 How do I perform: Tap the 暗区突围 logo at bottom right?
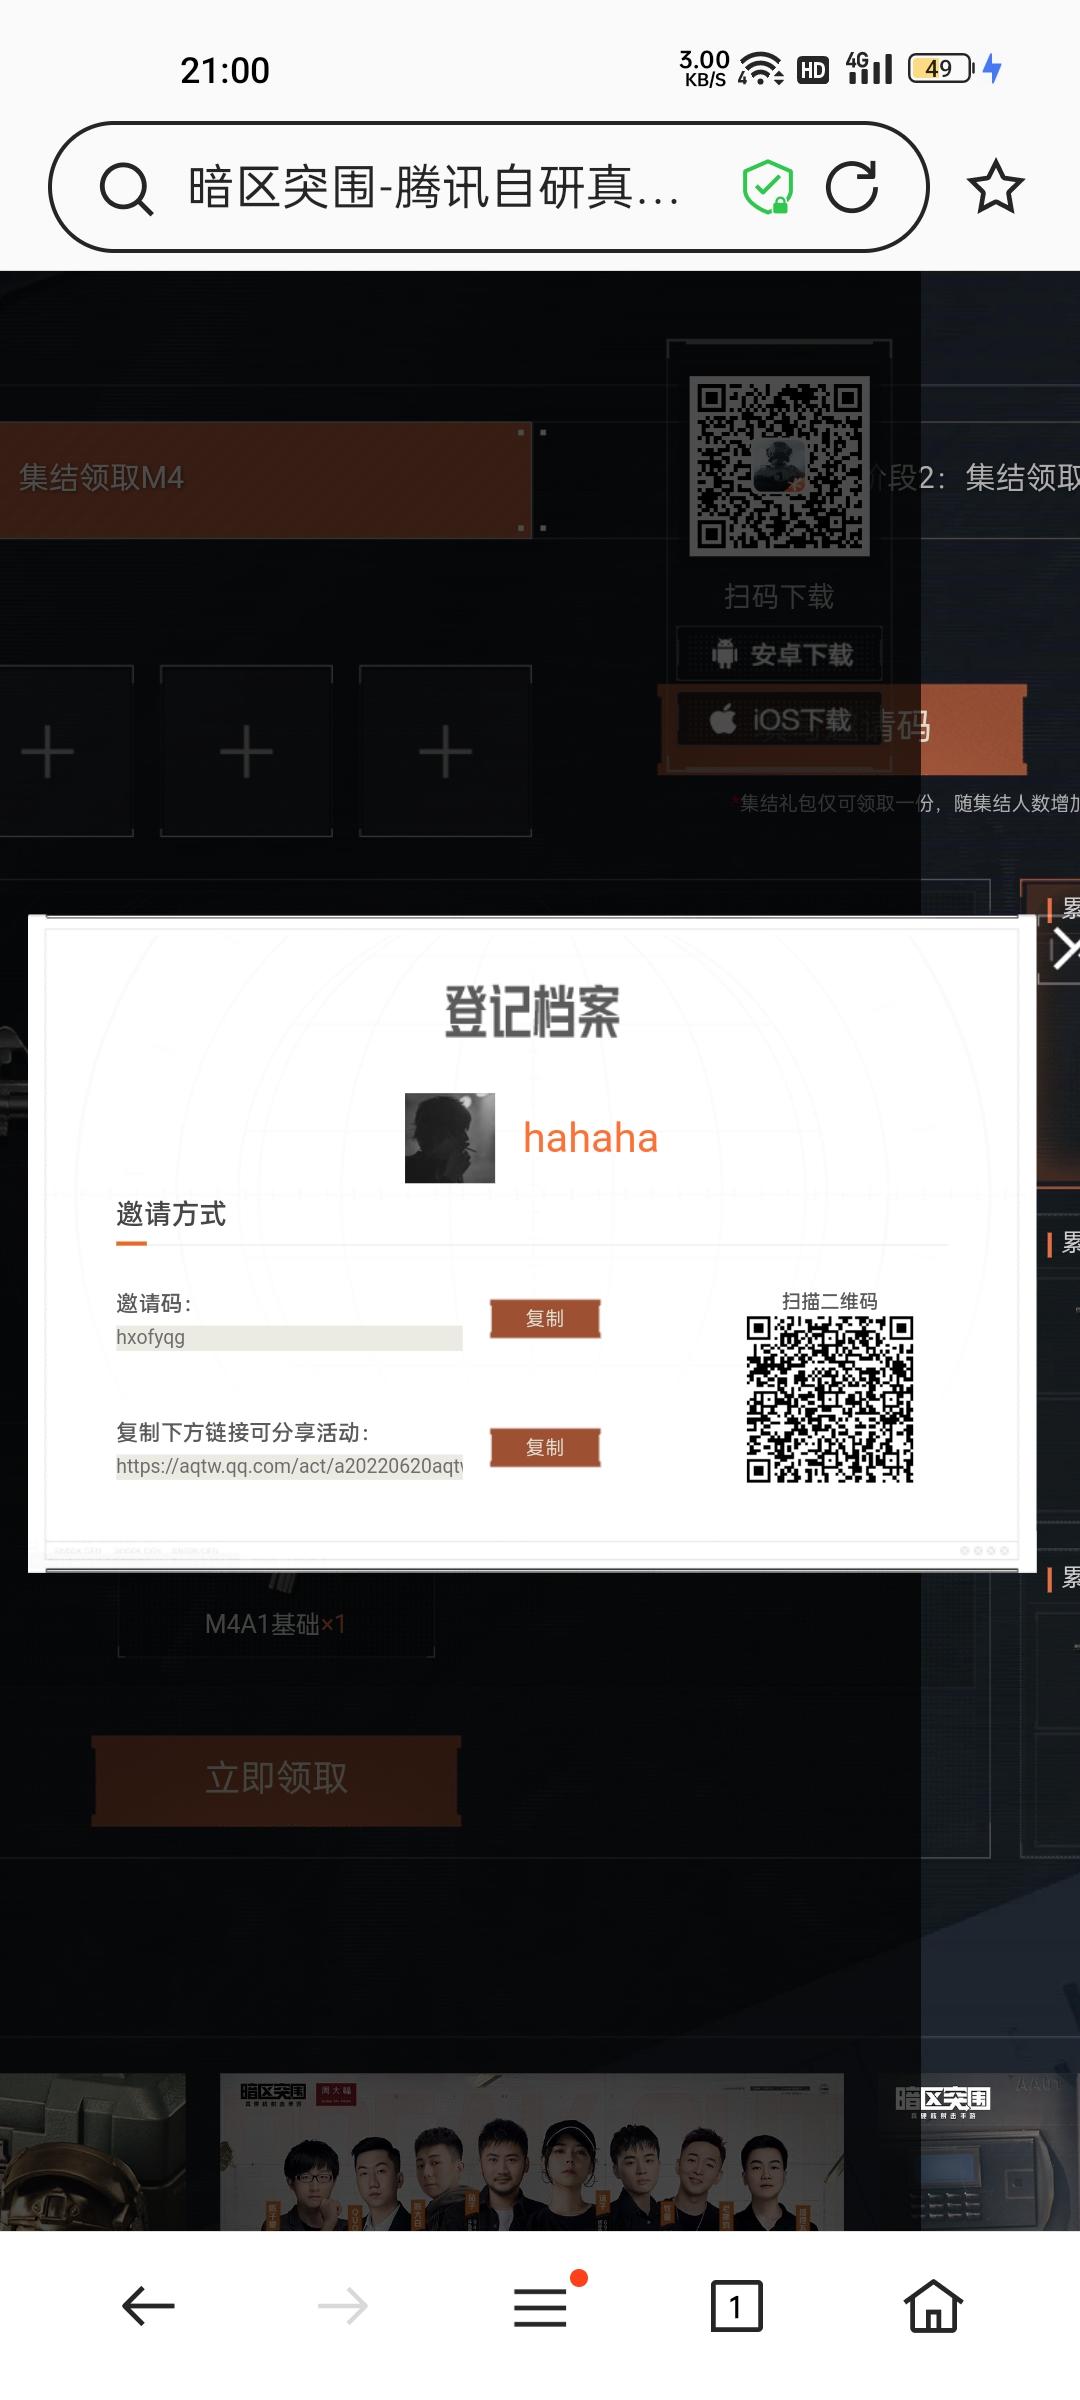pyautogui.click(x=942, y=2100)
